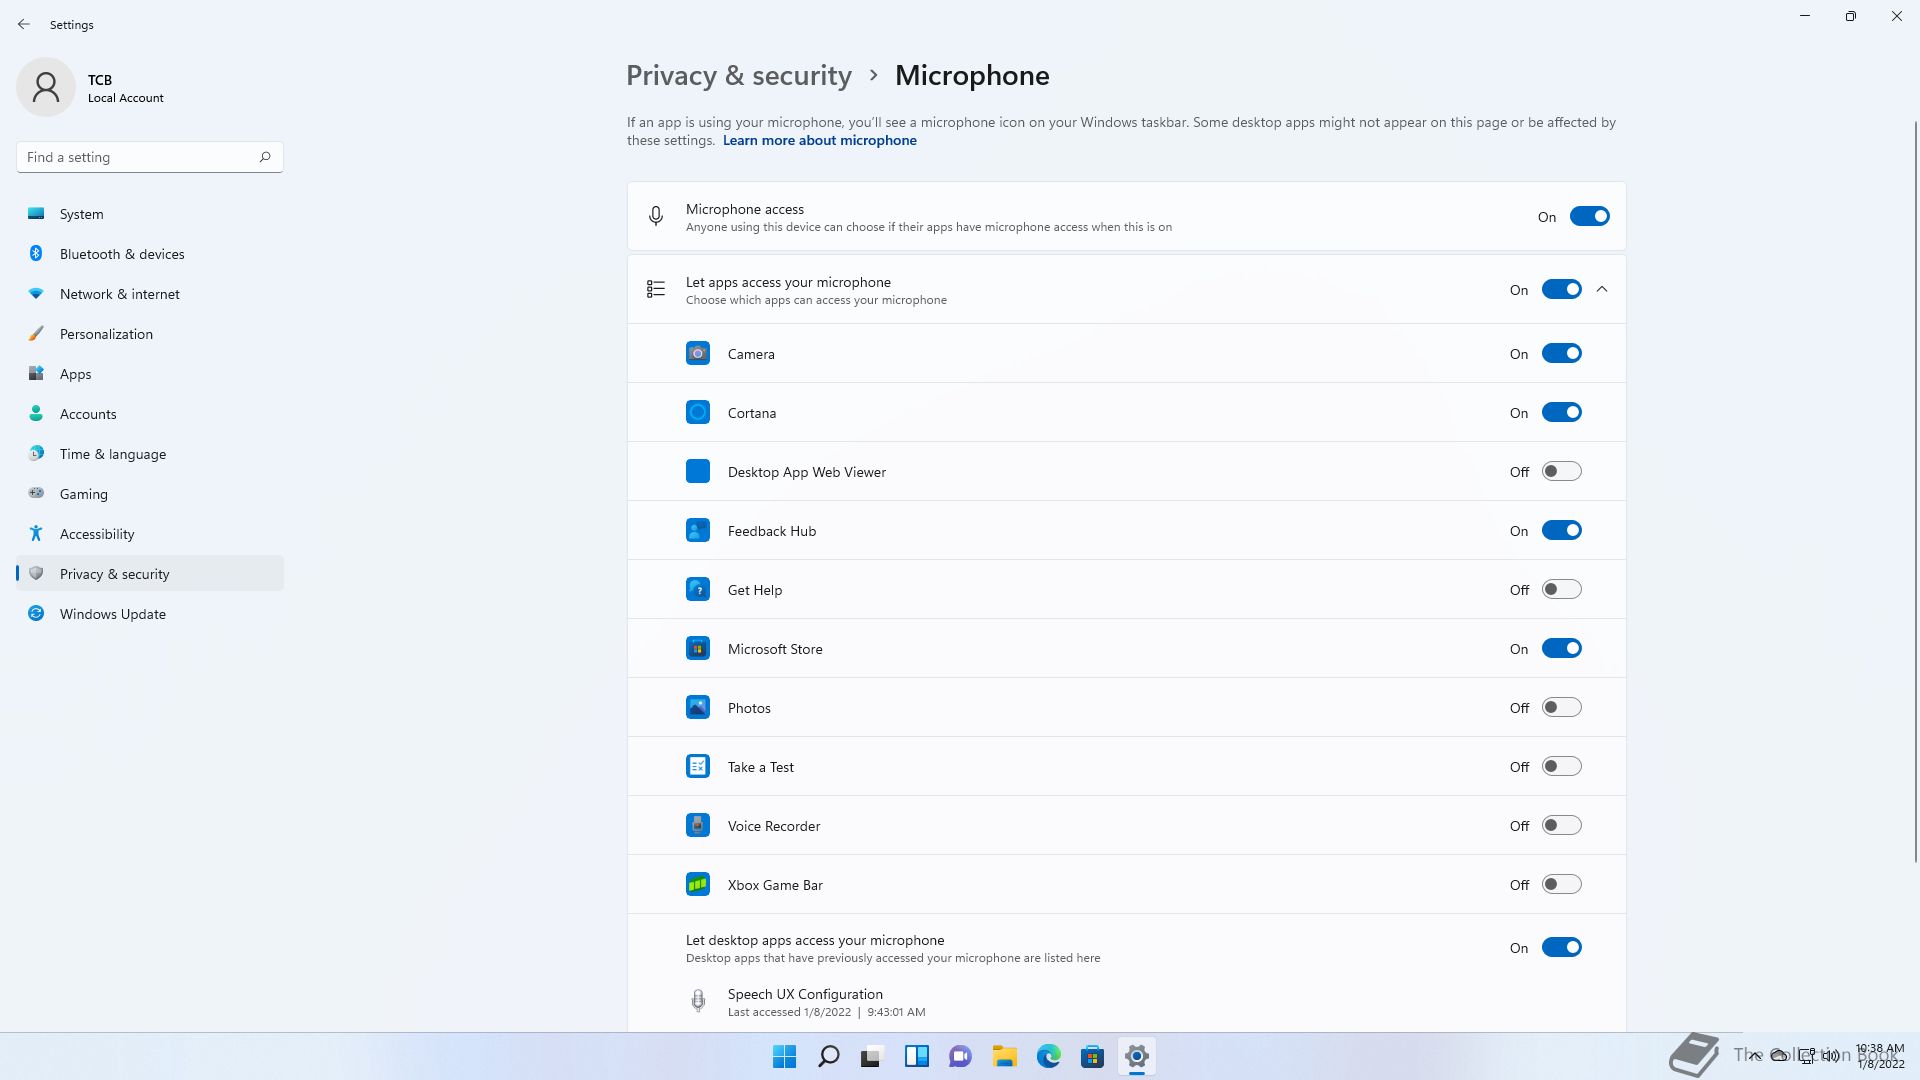The height and width of the screenshot is (1080, 1920).
Task: Click the Cortana app icon
Action: pos(698,412)
